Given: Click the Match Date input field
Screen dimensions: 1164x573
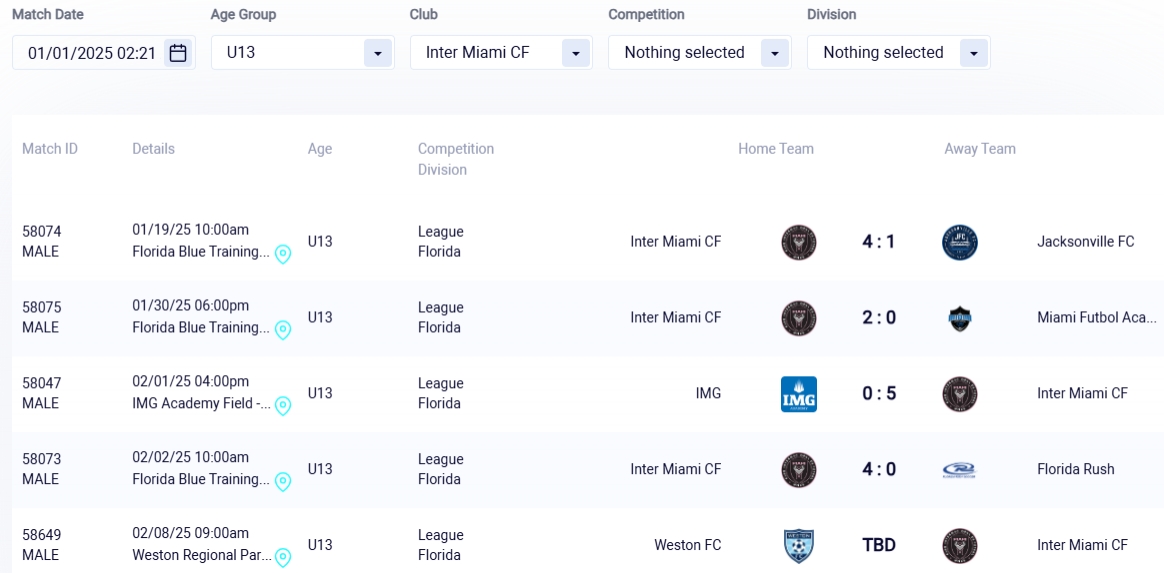Looking at the screenshot, I should point(91,53).
